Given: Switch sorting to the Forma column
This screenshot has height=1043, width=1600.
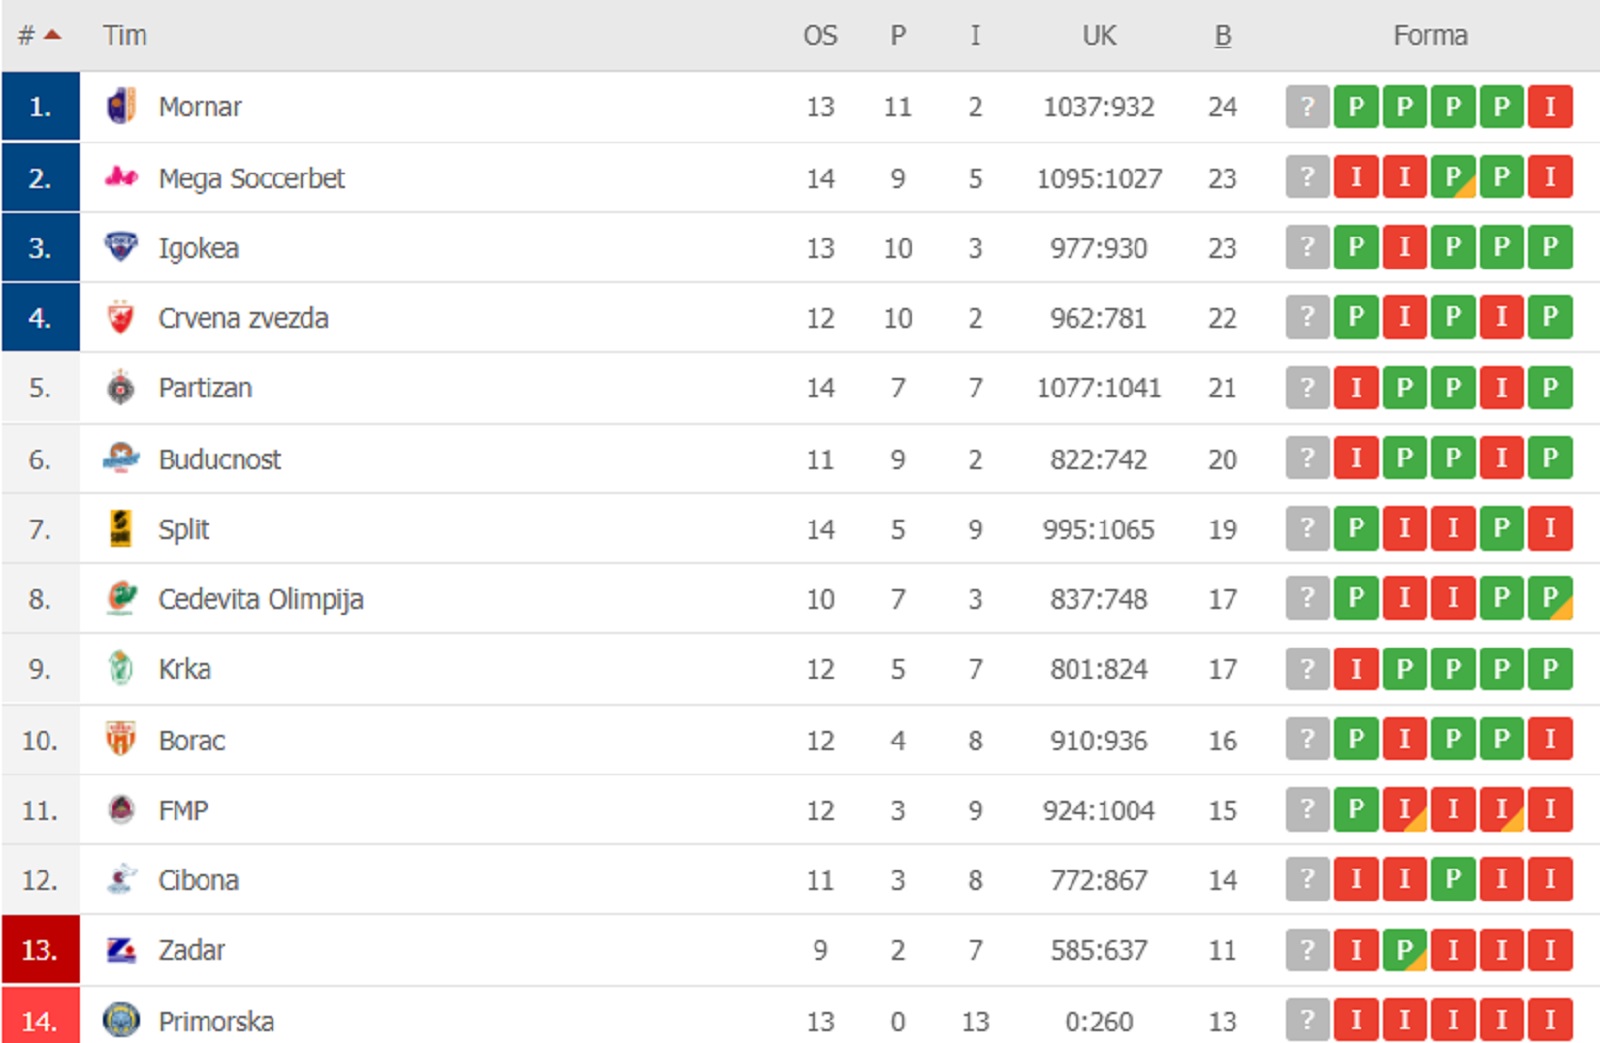Looking at the screenshot, I should 1432,35.
